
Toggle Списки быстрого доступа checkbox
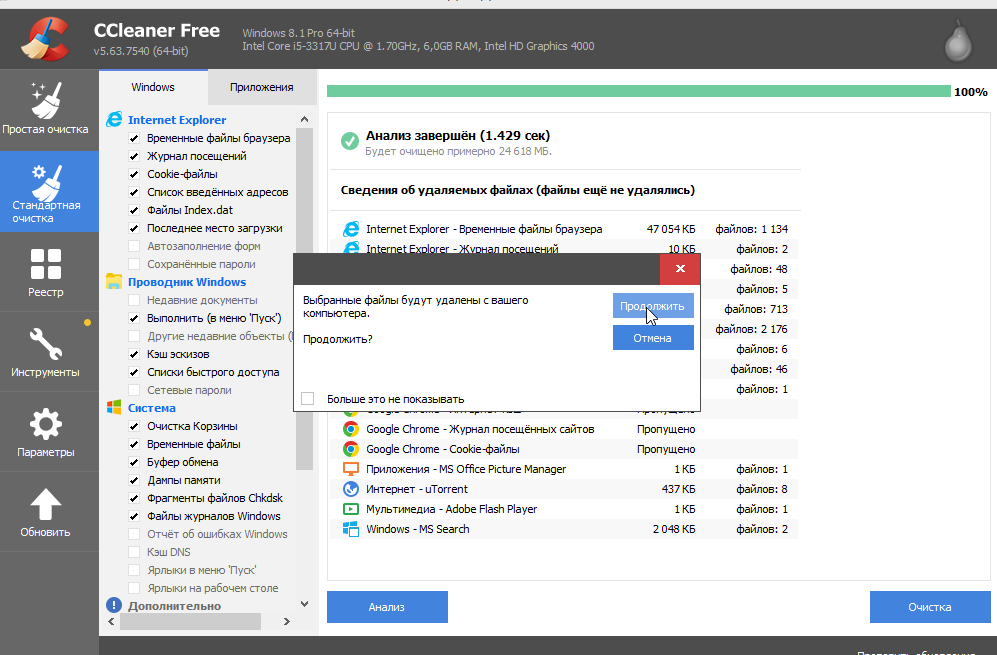click(x=134, y=372)
